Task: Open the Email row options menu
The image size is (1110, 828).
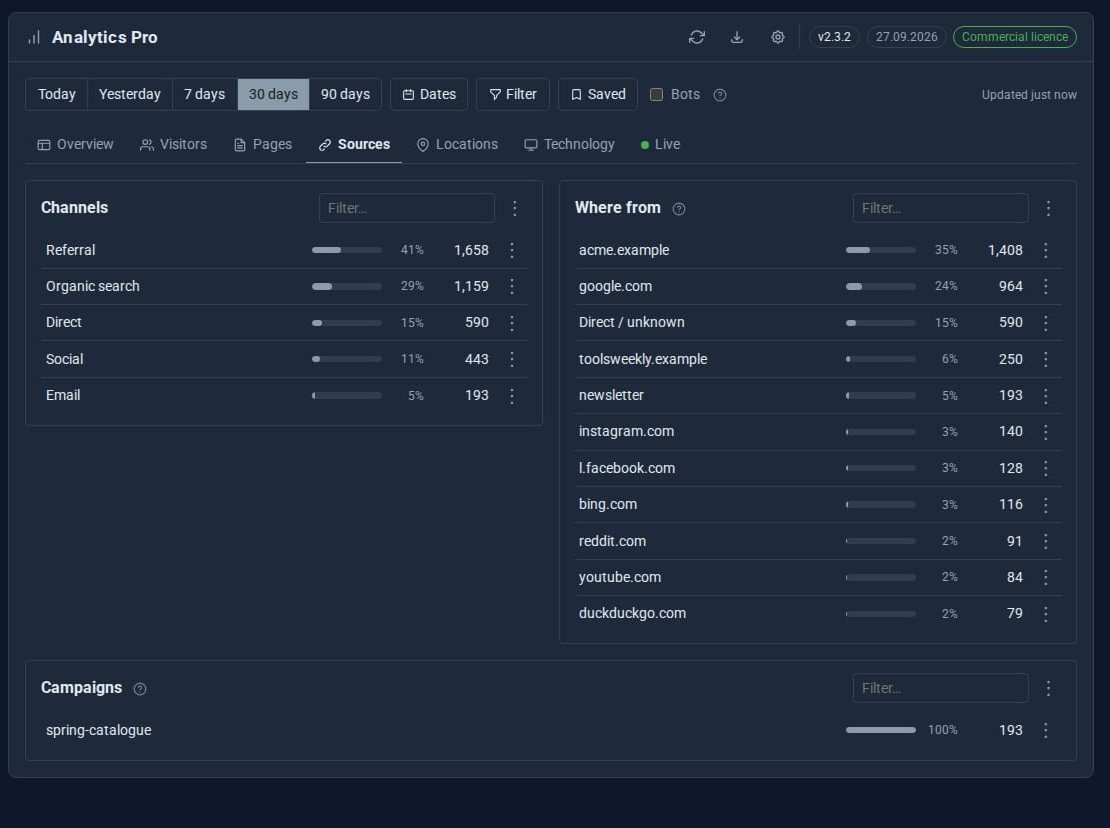Action: coord(512,396)
